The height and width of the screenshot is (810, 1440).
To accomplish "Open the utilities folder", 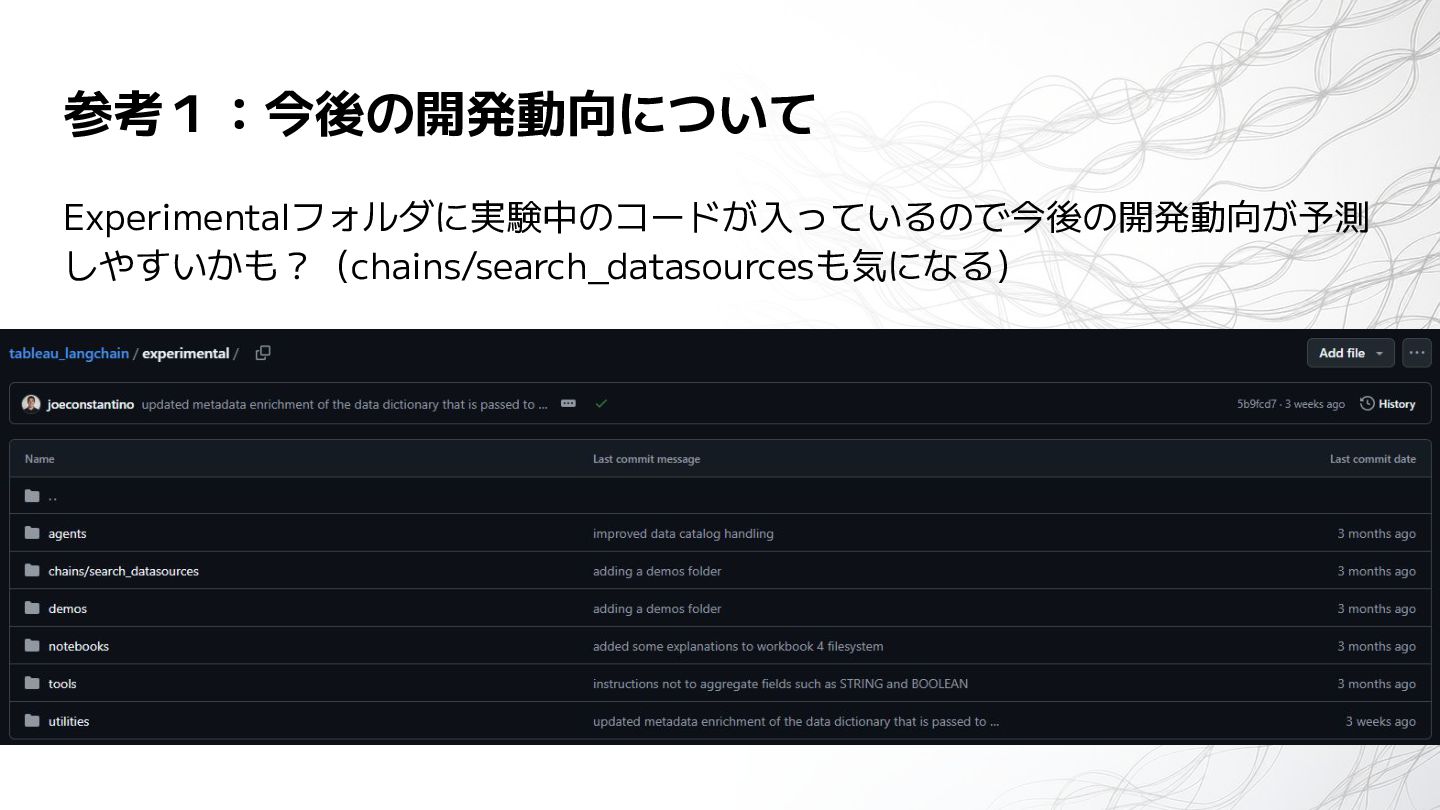I will click(x=68, y=721).
